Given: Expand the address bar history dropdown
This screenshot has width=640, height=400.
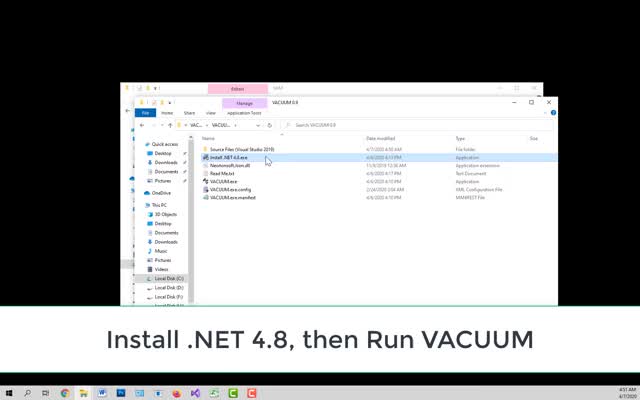Looking at the screenshot, I should click(258, 125).
